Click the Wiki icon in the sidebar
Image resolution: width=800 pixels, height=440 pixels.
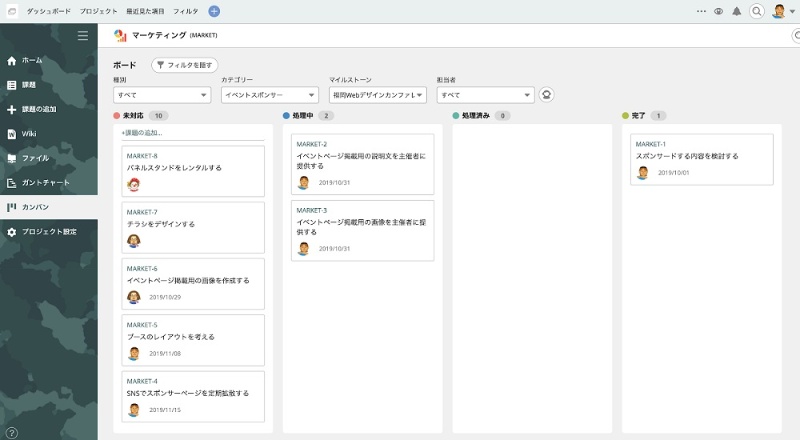click(12, 134)
